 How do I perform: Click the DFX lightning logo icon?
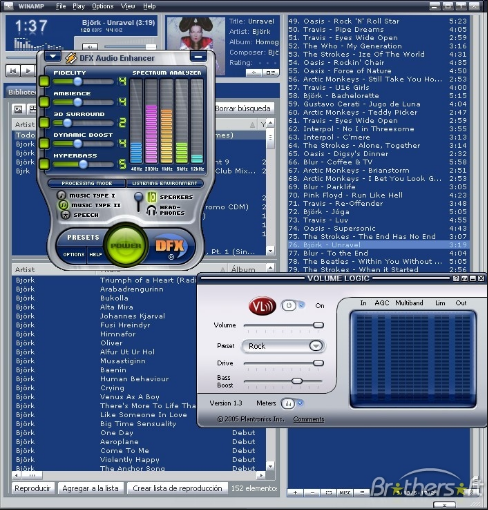[x=71, y=58]
